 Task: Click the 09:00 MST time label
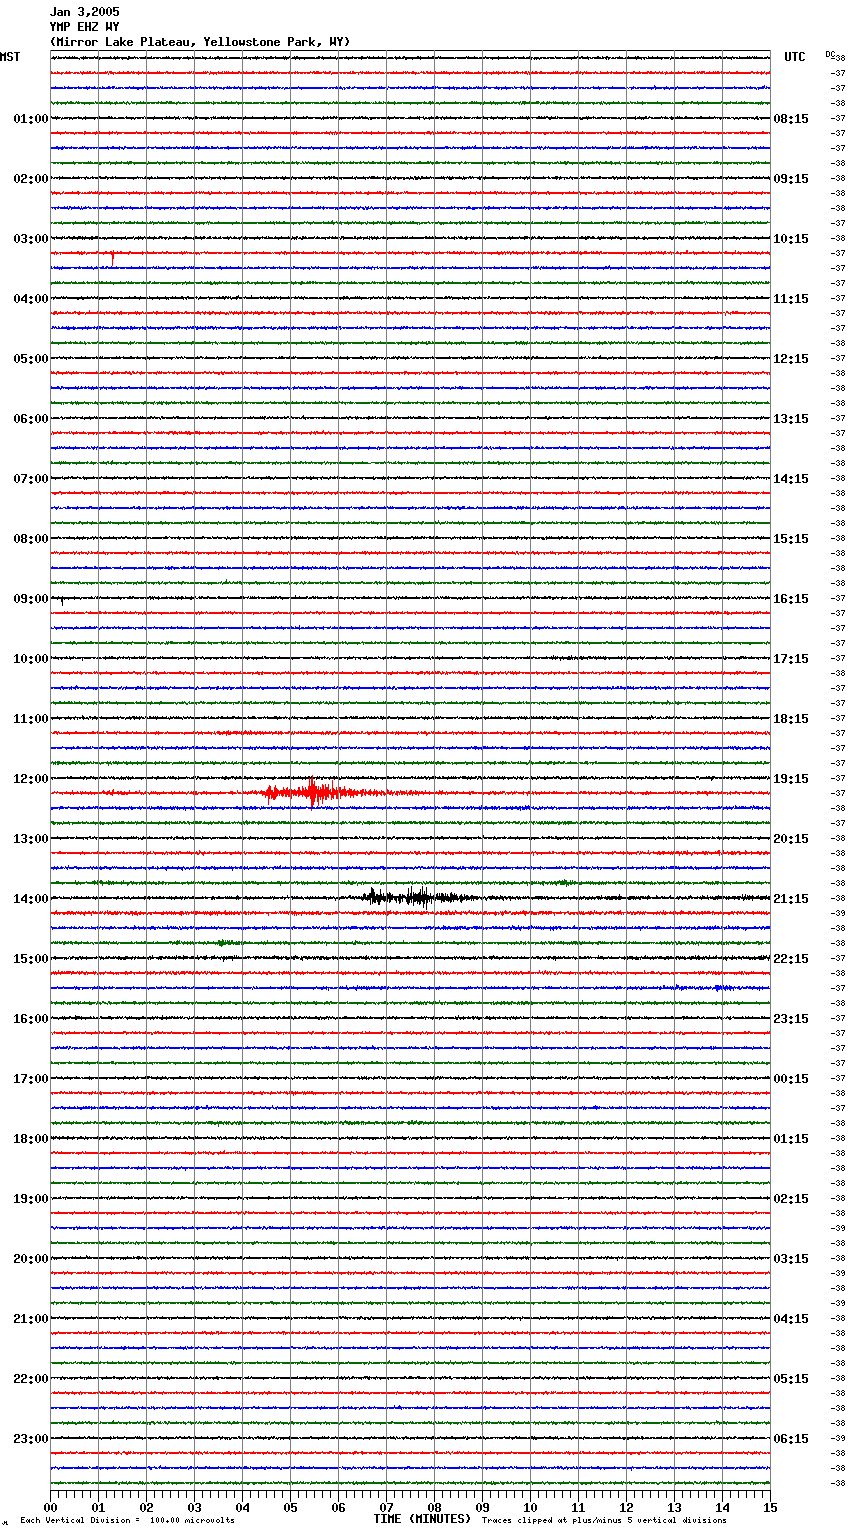tap(30, 599)
